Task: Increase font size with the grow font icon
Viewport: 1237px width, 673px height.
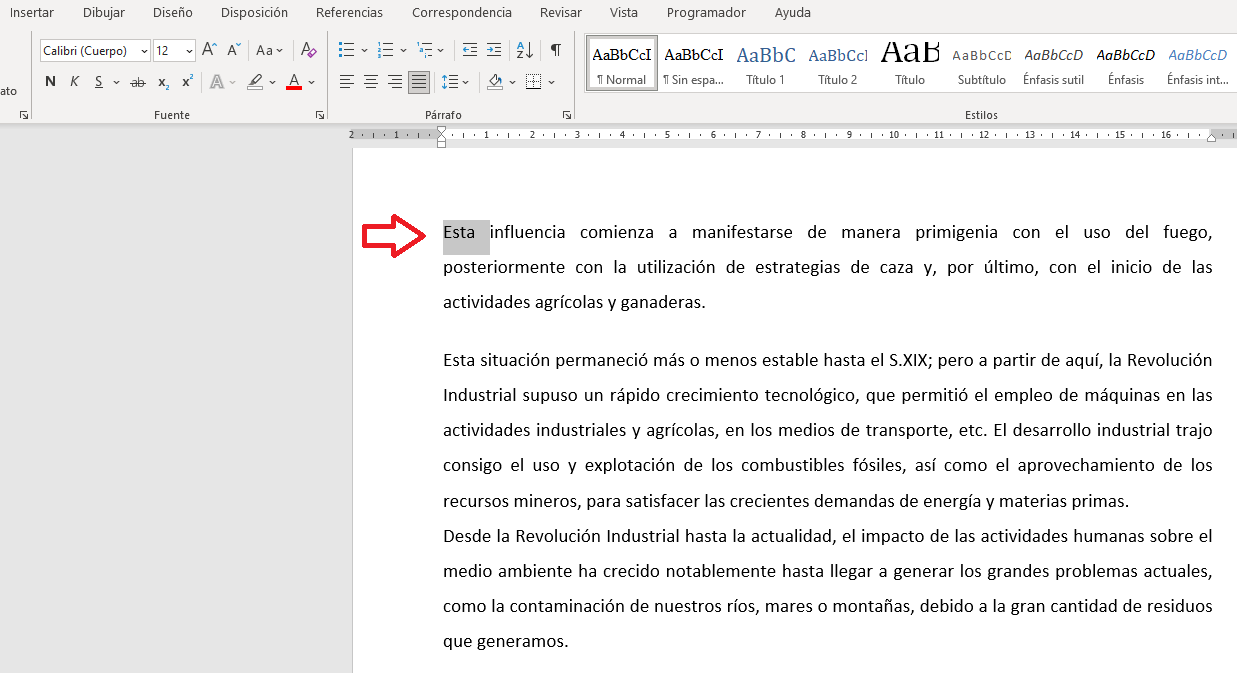Action: 209,50
